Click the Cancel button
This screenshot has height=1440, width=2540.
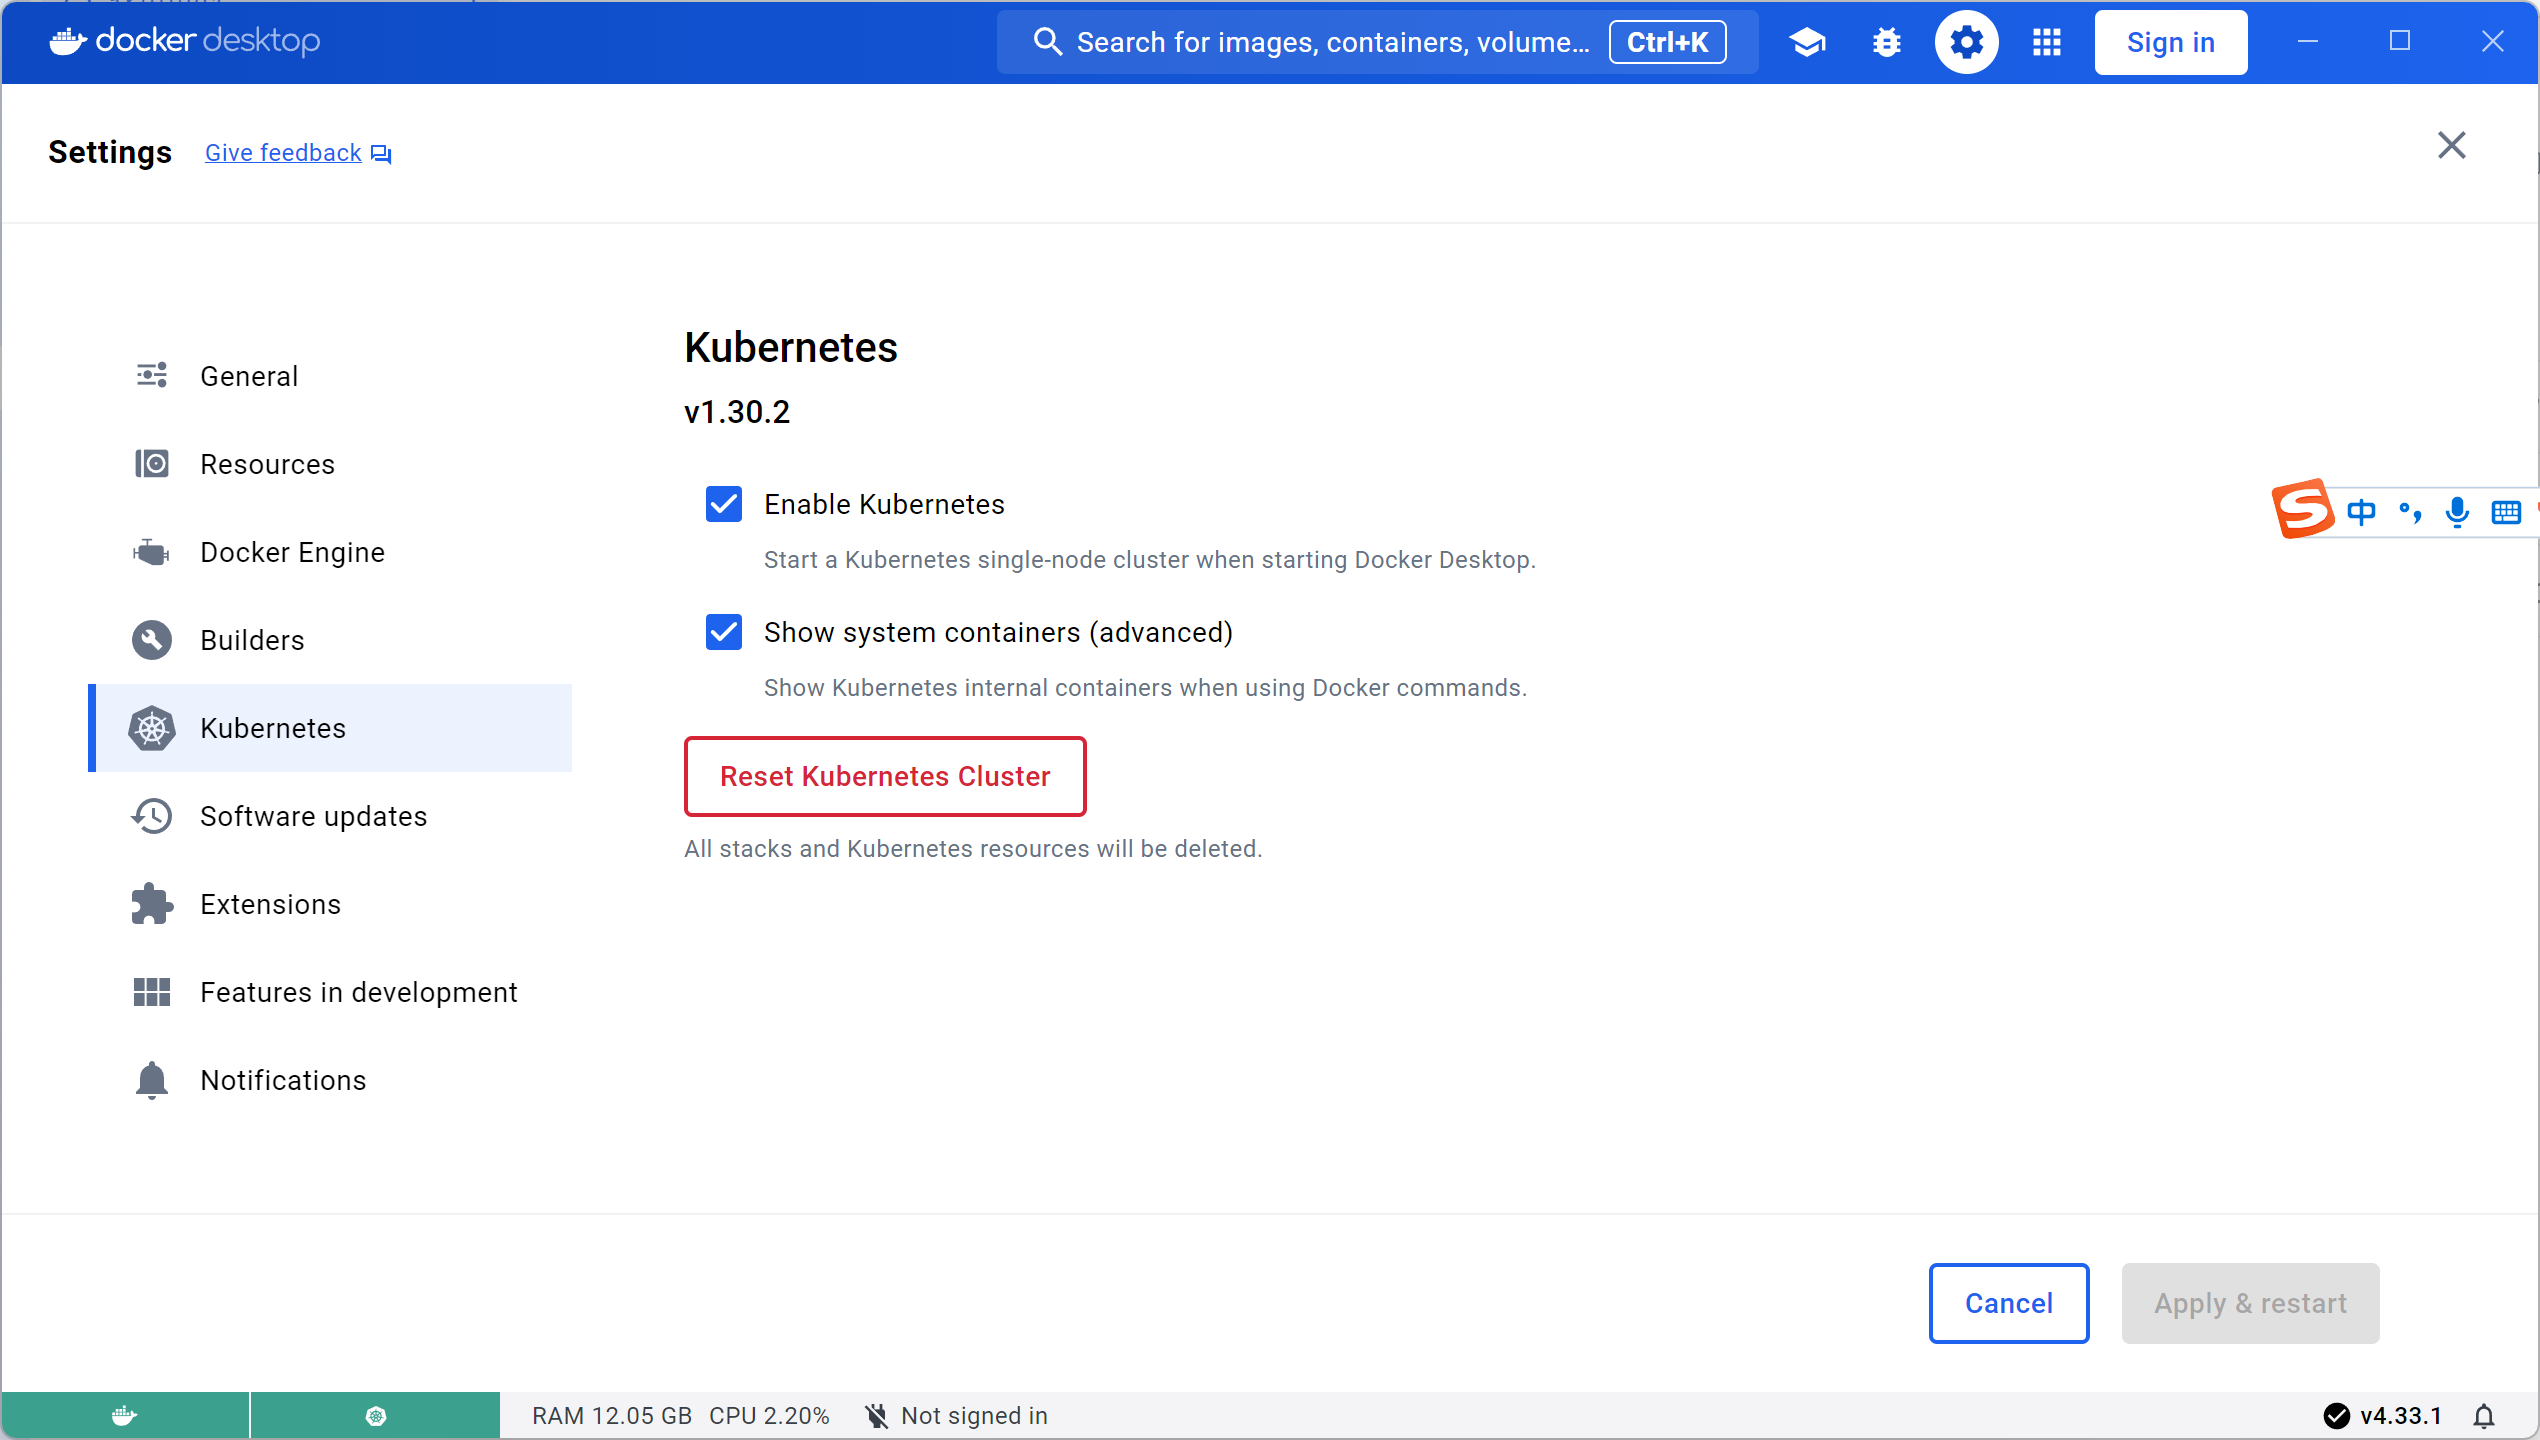tap(2009, 1303)
